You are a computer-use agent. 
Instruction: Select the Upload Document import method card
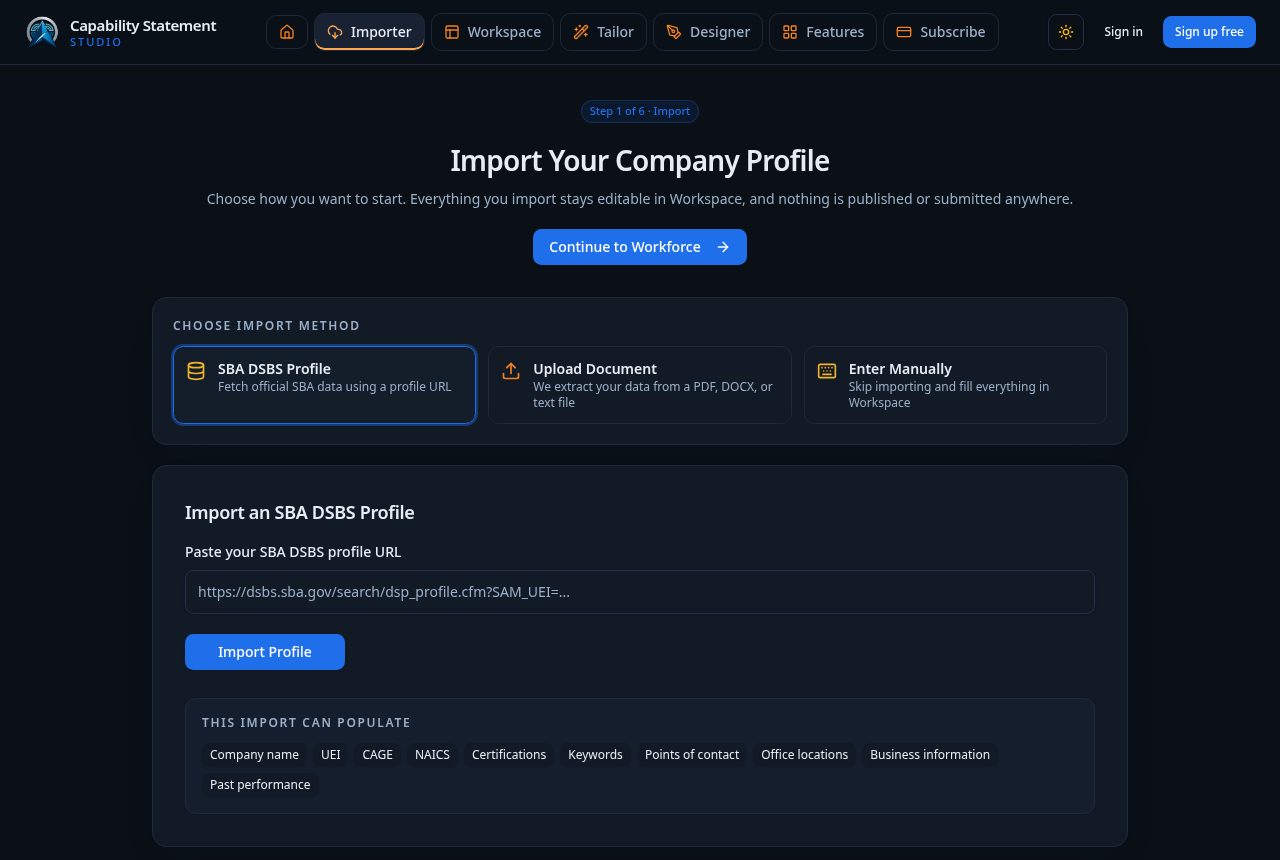[640, 385]
